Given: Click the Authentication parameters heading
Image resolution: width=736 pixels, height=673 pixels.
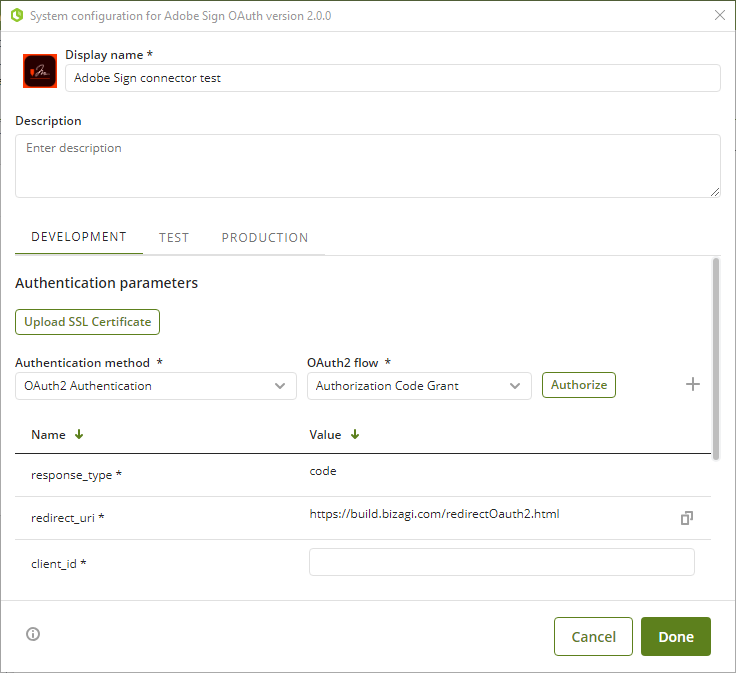Looking at the screenshot, I should [x=107, y=283].
